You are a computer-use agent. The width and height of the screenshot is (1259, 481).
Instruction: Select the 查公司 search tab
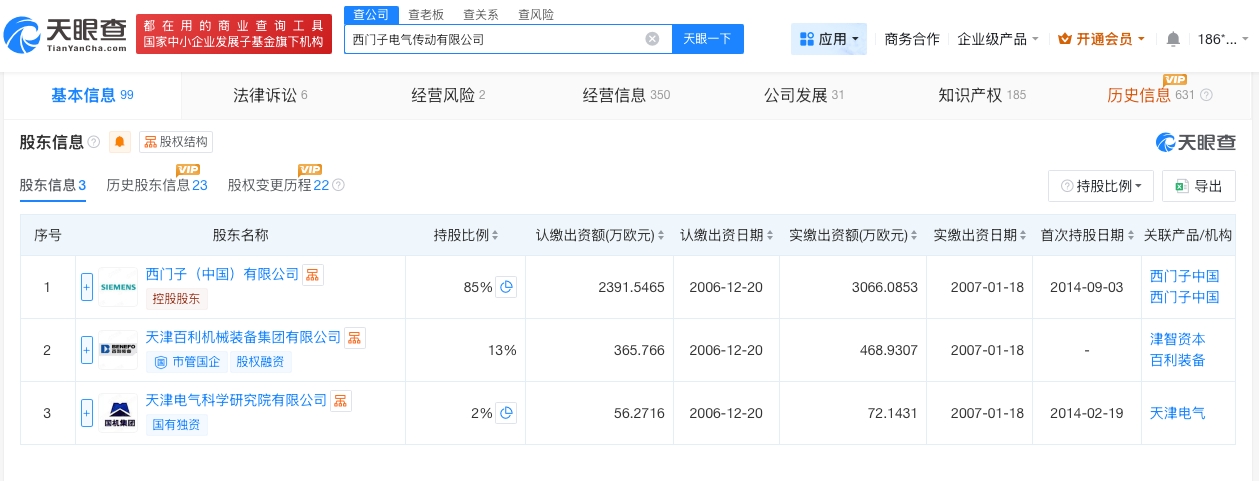[372, 14]
